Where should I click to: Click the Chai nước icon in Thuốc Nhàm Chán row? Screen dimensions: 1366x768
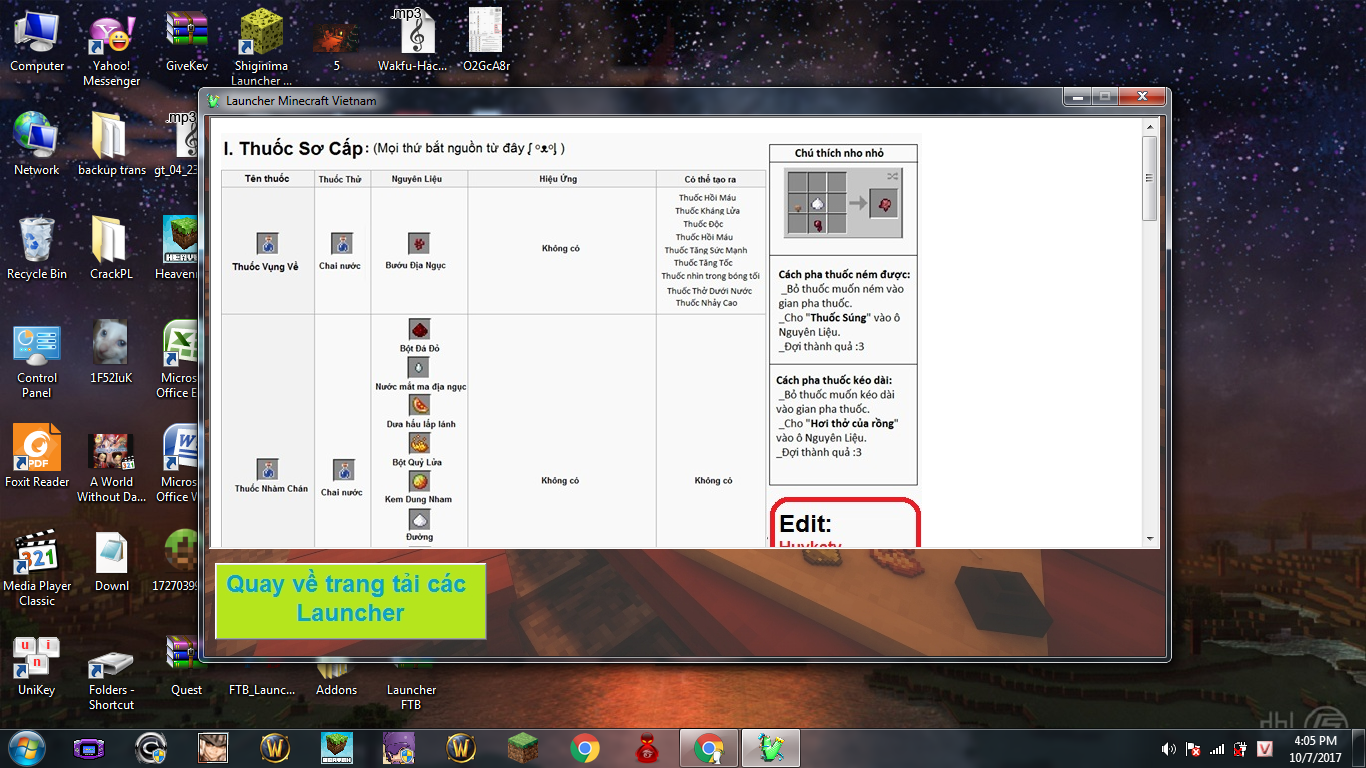coord(342,469)
